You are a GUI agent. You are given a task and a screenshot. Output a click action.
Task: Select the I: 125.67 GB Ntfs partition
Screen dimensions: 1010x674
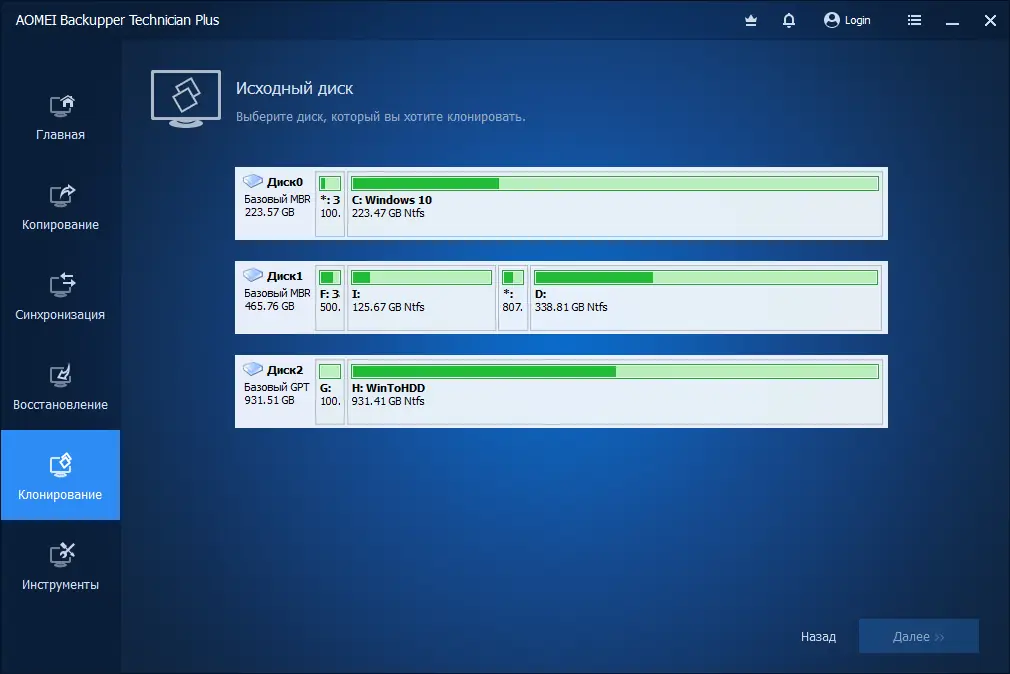pos(422,298)
